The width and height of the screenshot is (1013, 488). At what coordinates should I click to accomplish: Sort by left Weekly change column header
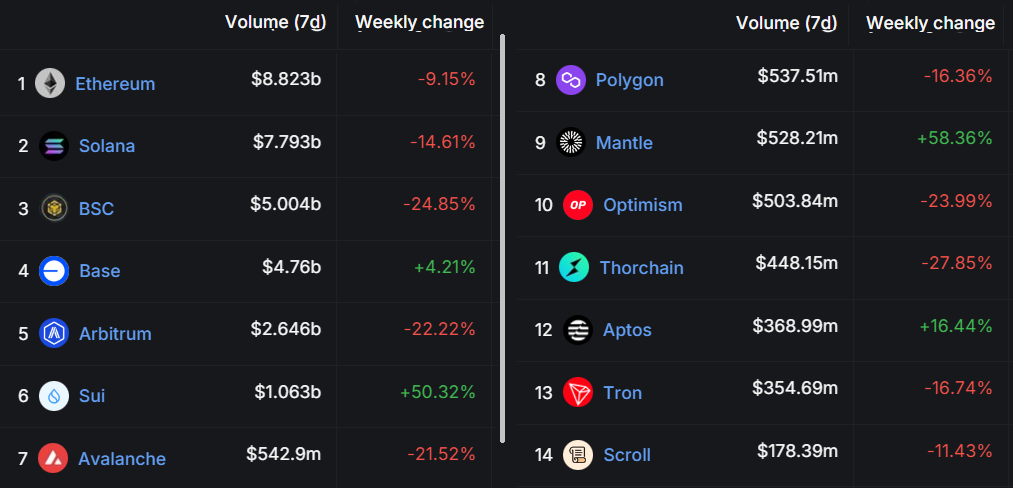pyautogui.click(x=419, y=22)
